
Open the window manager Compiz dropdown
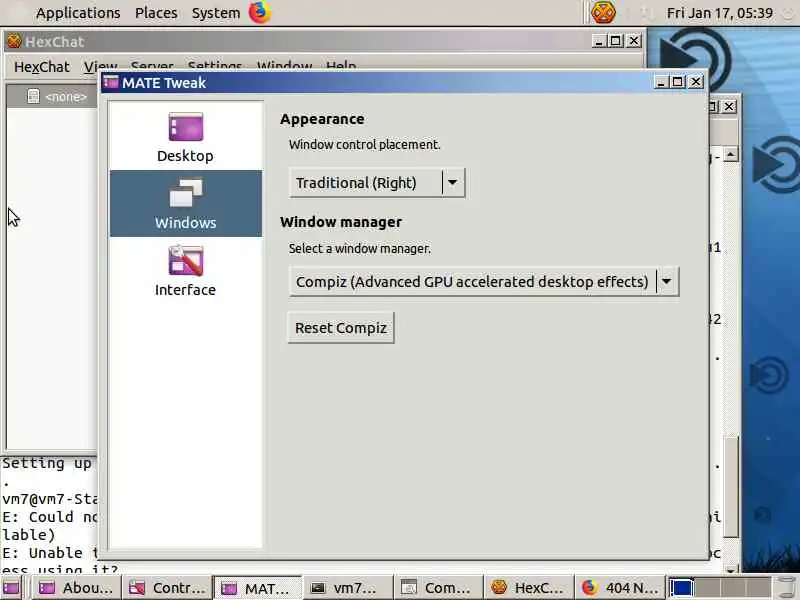484,281
